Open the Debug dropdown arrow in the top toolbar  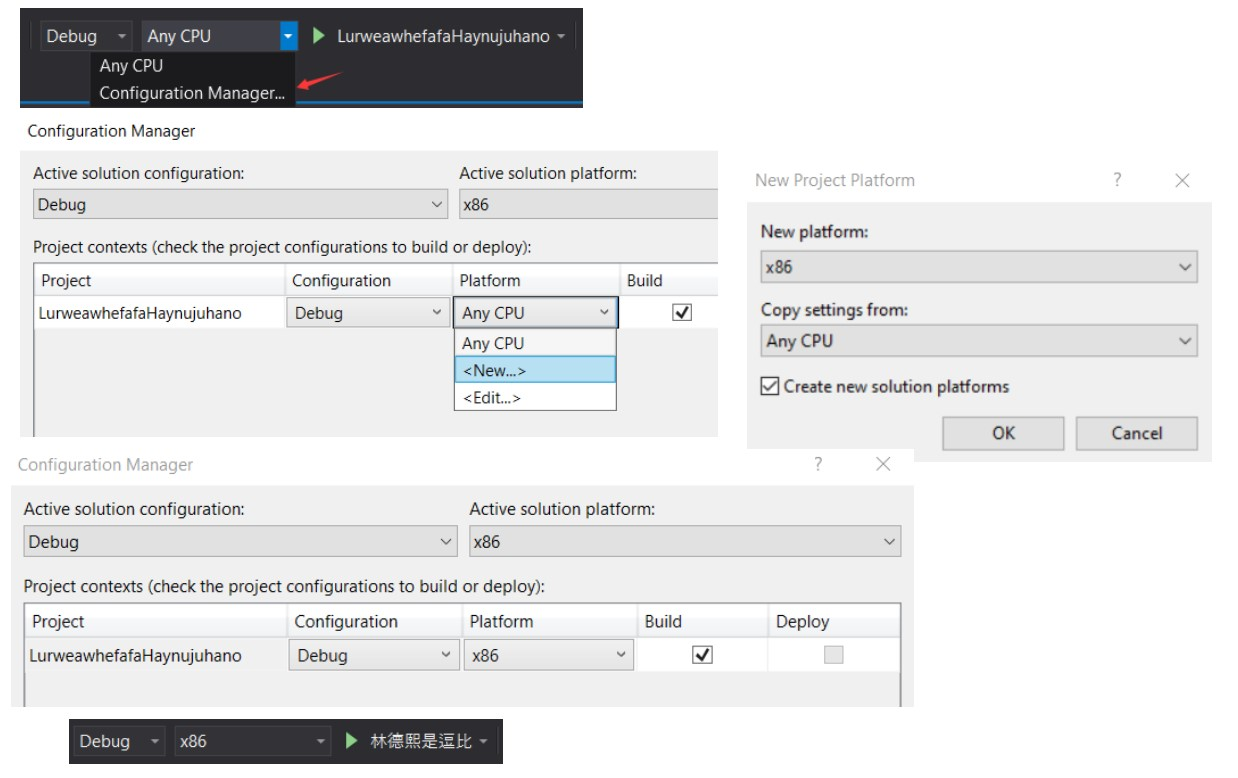tap(122, 36)
